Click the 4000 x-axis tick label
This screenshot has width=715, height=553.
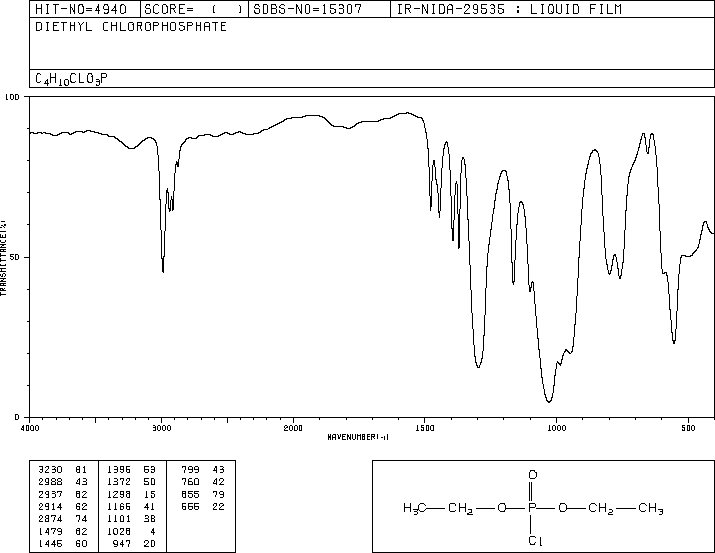click(30, 428)
